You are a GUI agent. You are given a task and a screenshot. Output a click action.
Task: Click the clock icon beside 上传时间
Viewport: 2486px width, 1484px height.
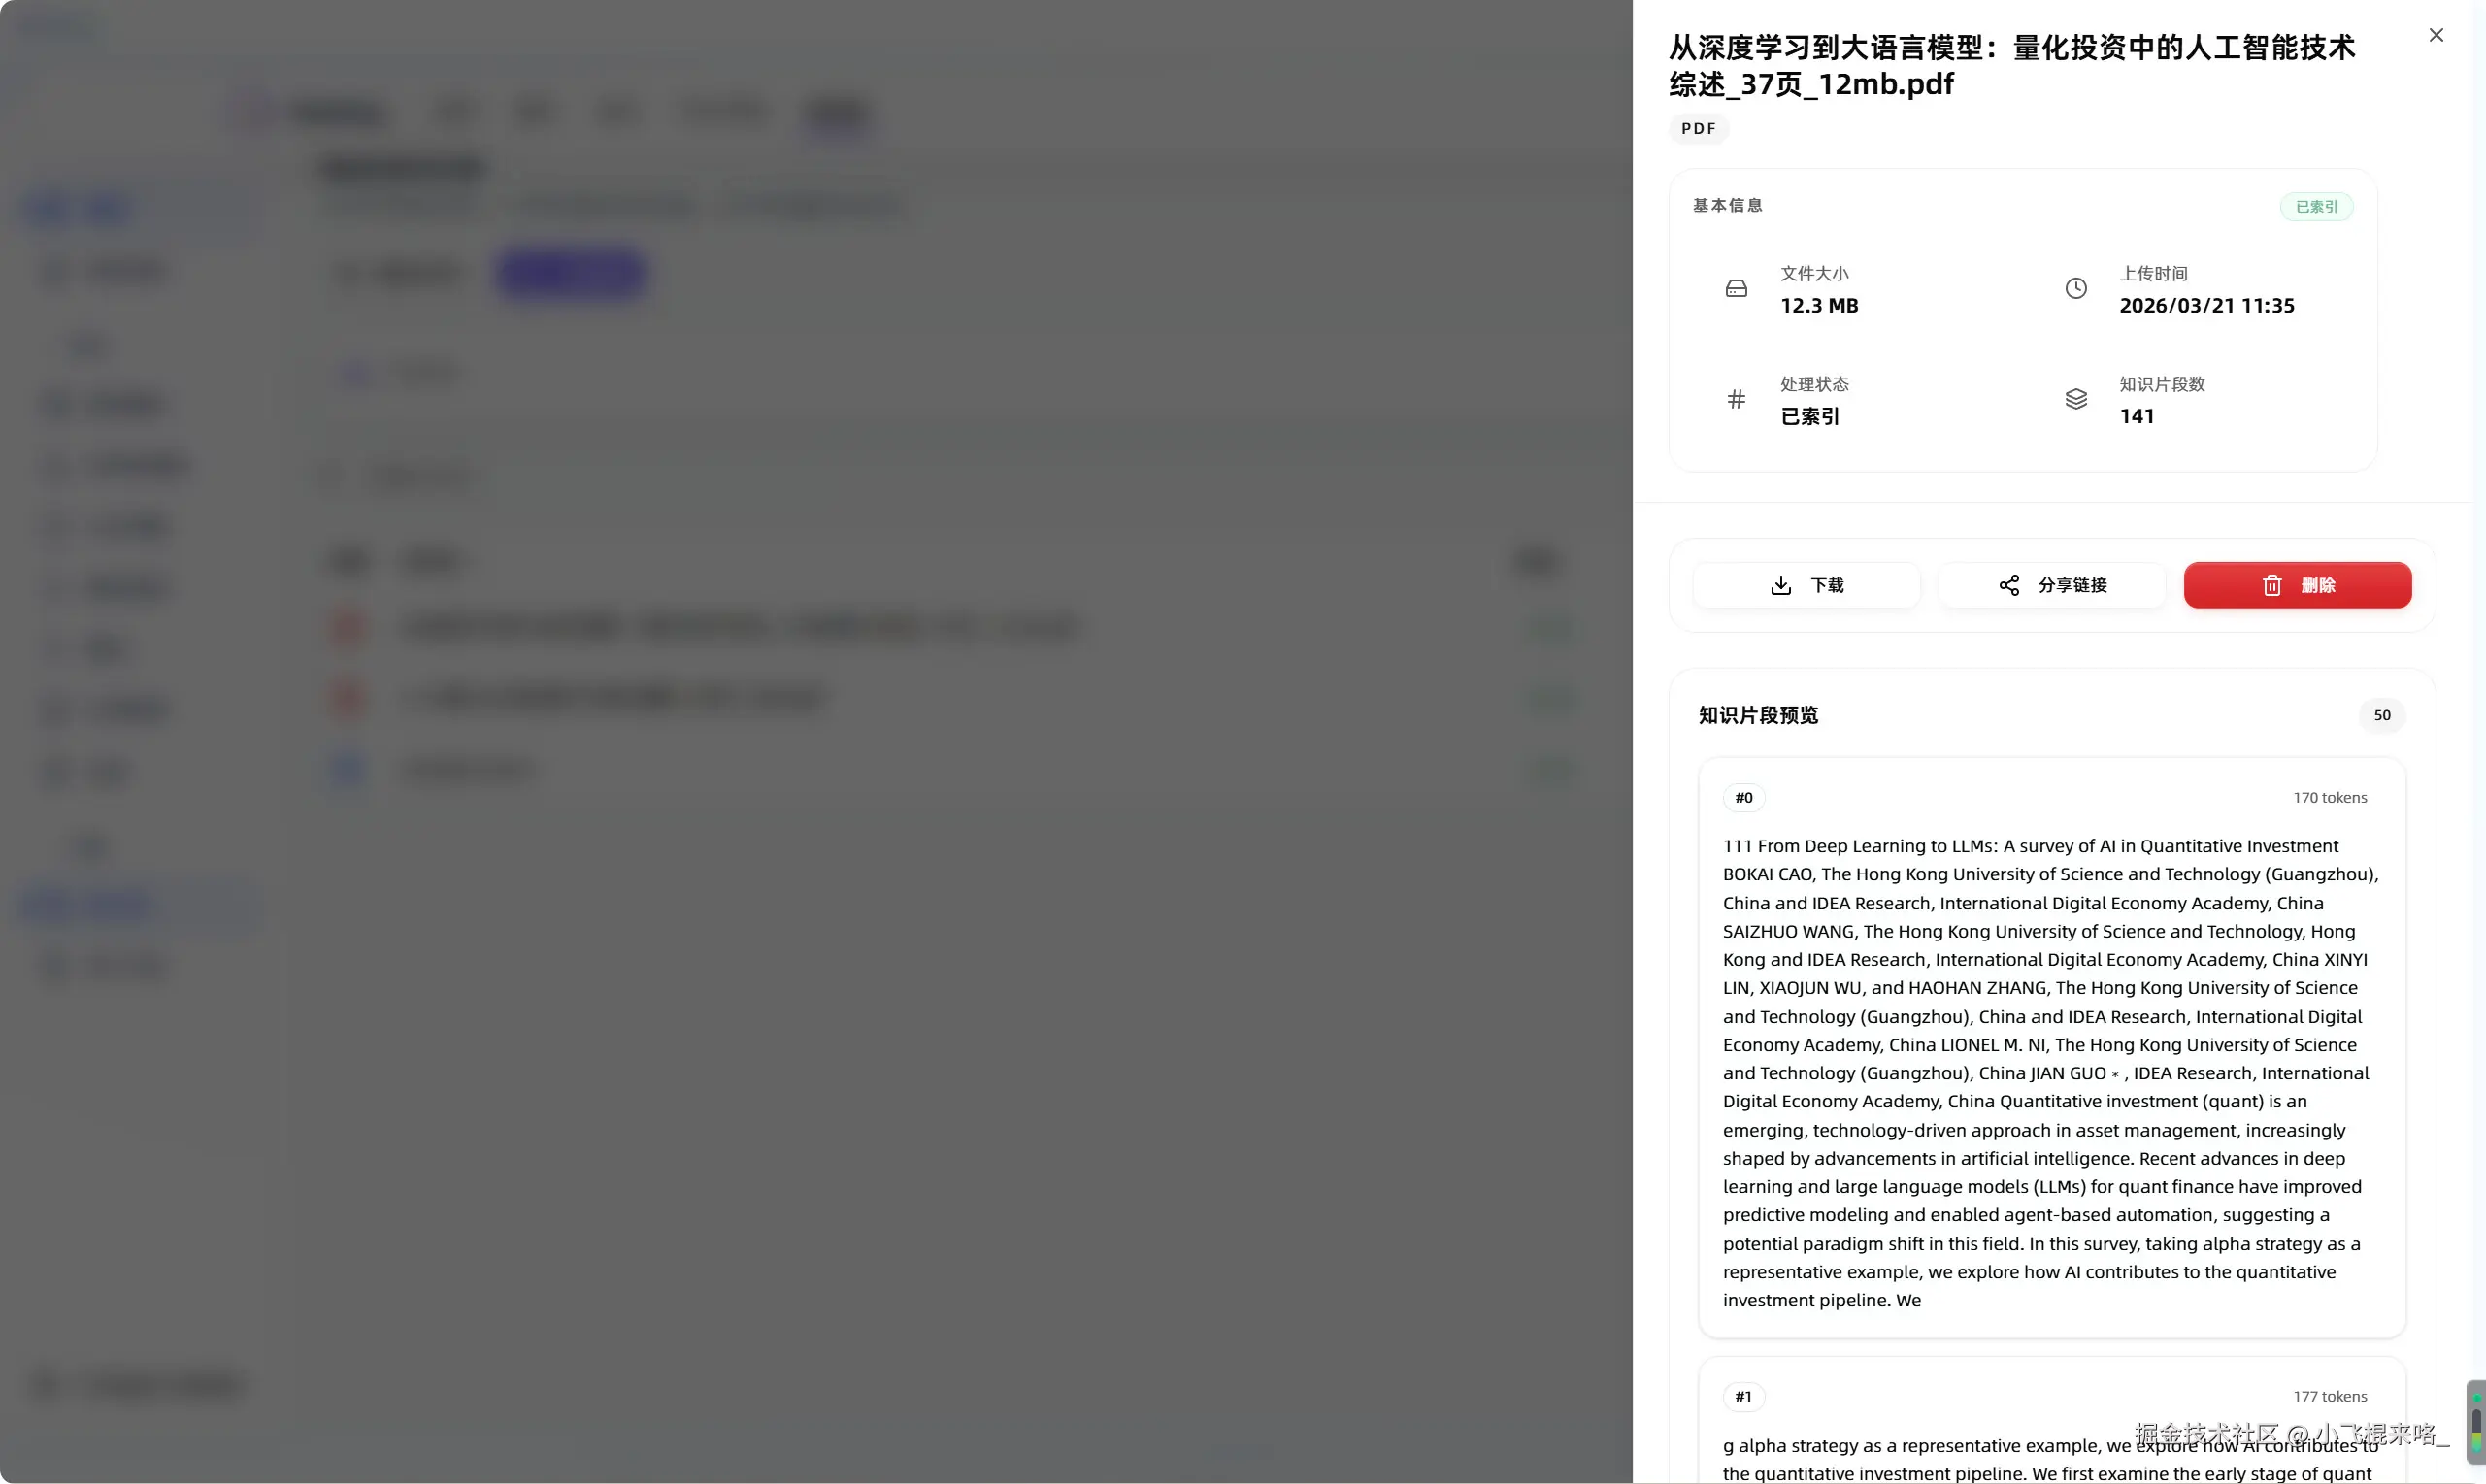(2075, 289)
